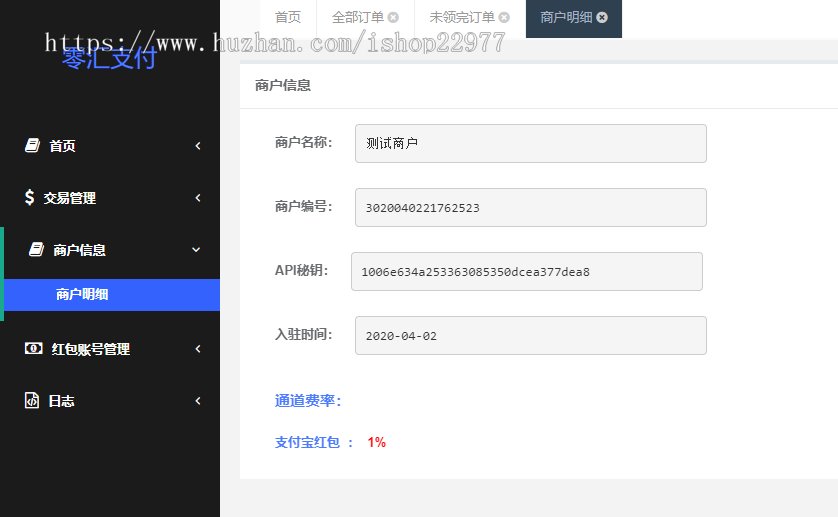The image size is (838, 517).
Task: Click the 商户名称 label
Action: pos(303,142)
